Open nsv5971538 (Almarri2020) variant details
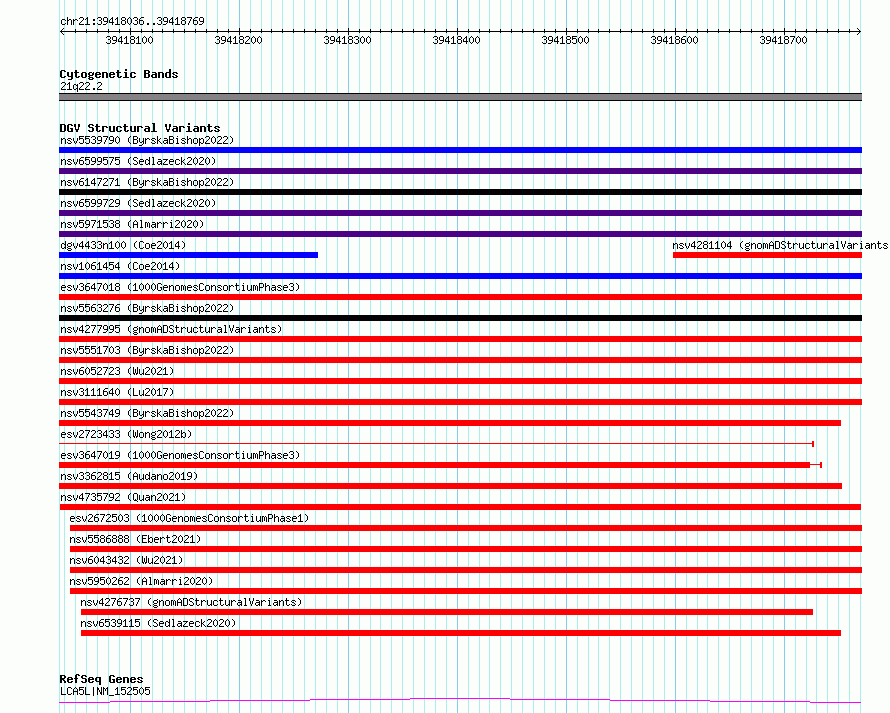Screen dimensions: 890x713 [132, 224]
